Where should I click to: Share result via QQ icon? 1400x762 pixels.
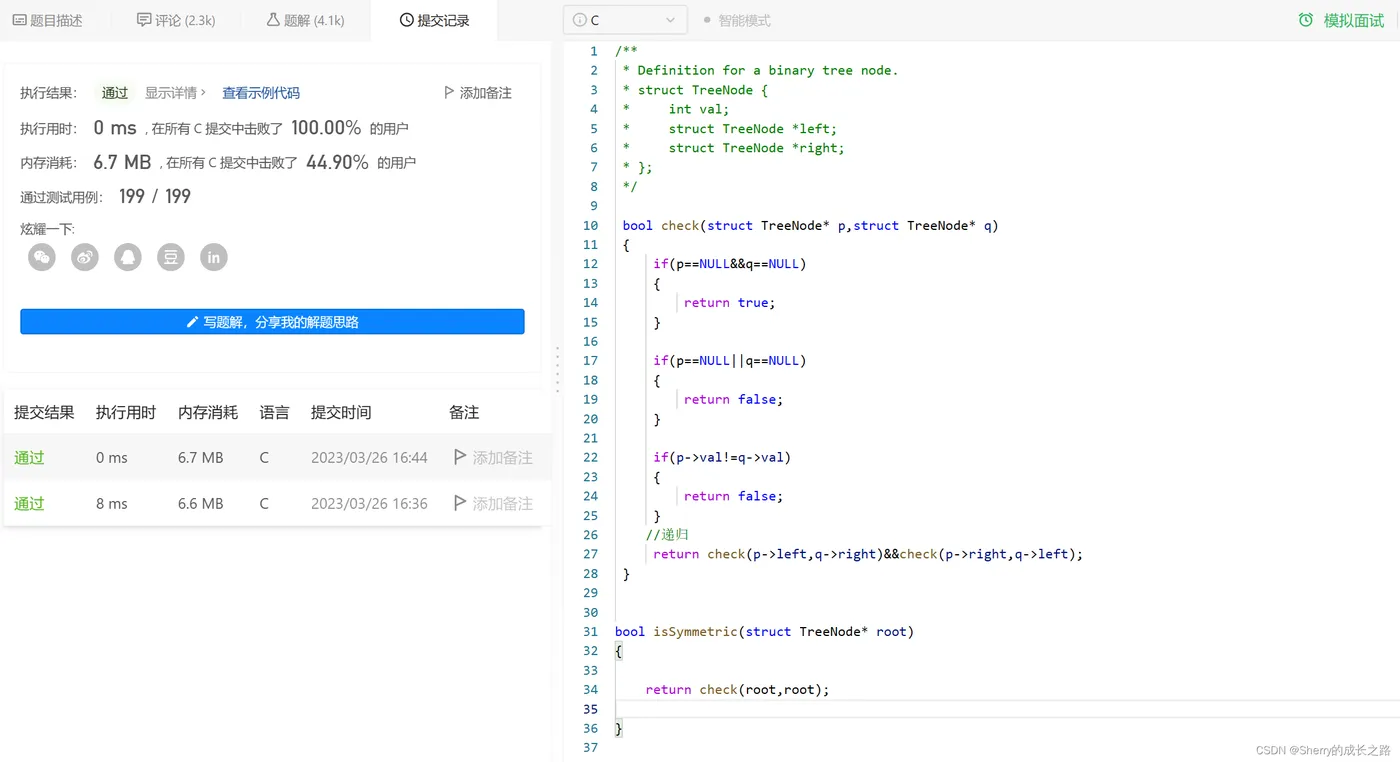point(128,257)
